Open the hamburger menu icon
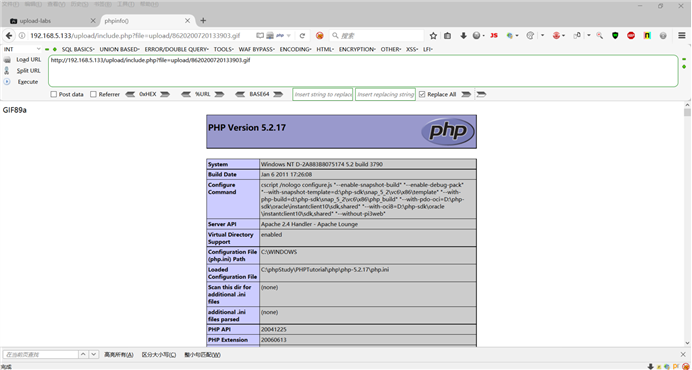The width and height of the screenshot is (692, 370). click(682, 36)
